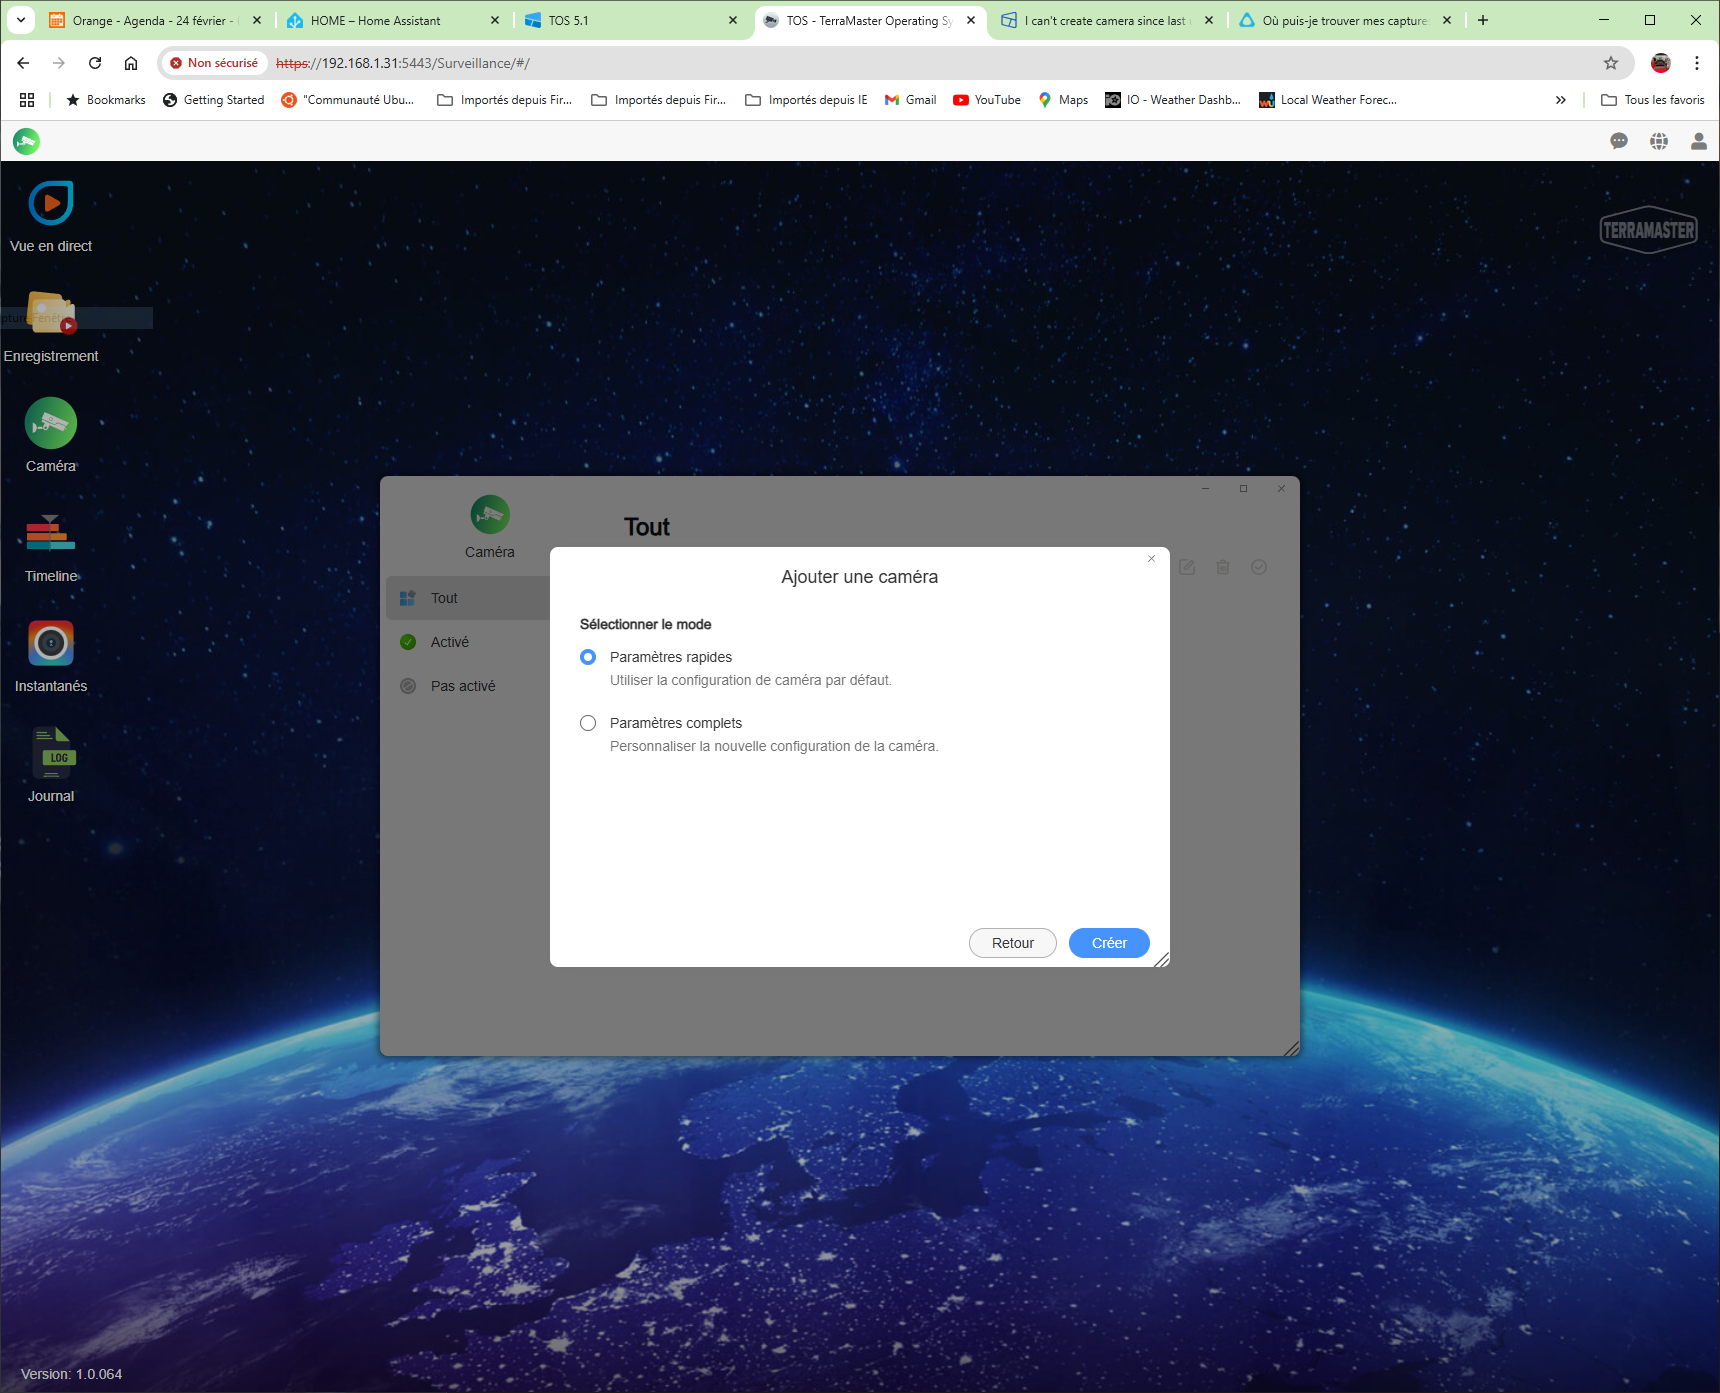Open Chrome profile avatar
The height and width of the screenshot is (1393, 1720).
(x=1661, y=63)
